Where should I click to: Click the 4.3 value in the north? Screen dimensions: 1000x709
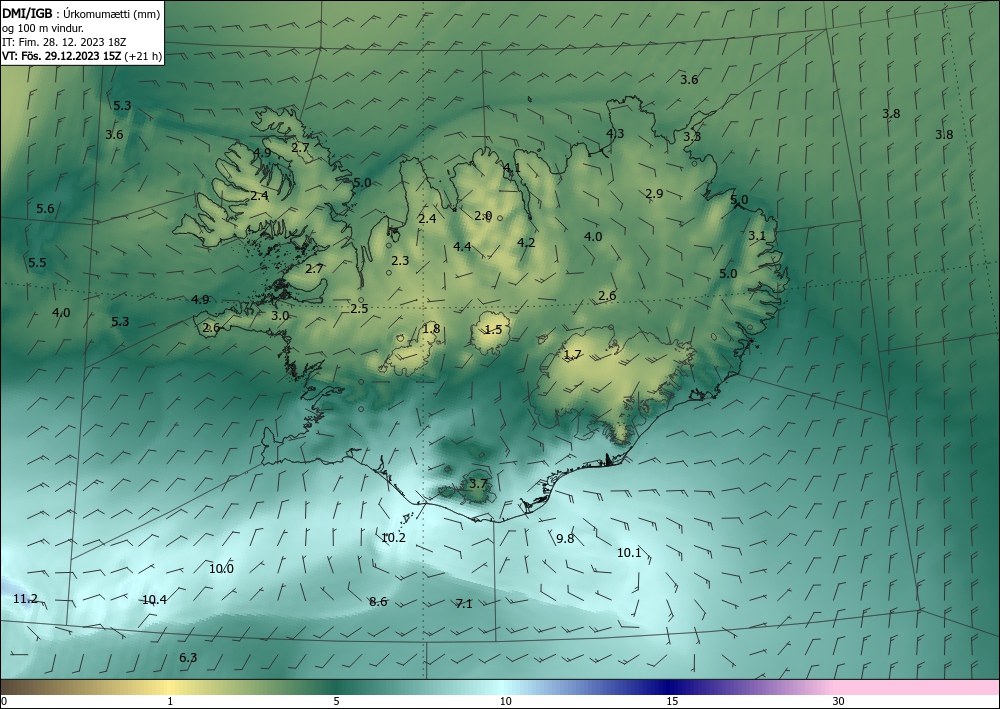click(x=615, y=133)
